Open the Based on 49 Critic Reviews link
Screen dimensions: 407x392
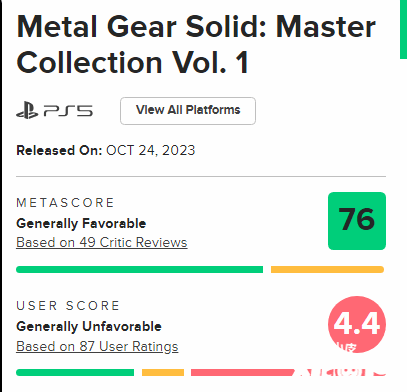[x=102, y=242]
